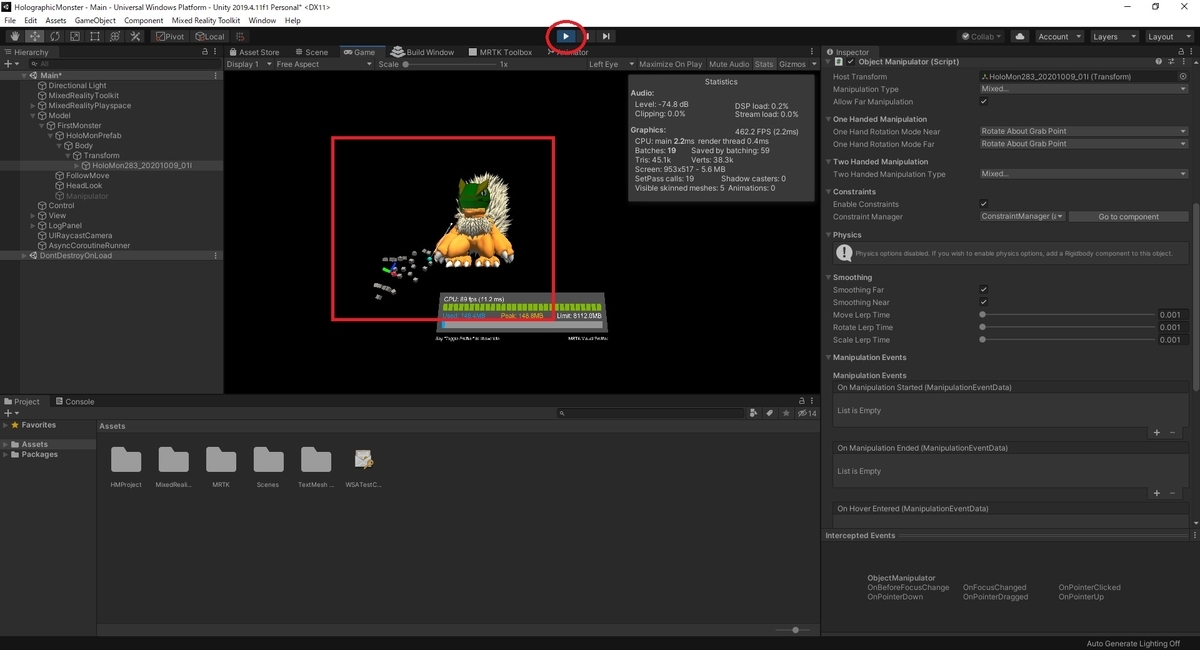The width and height of the screenshot is (1200, 650).
Task: Open the Account dropdown button
Action: coord(1058,36)
